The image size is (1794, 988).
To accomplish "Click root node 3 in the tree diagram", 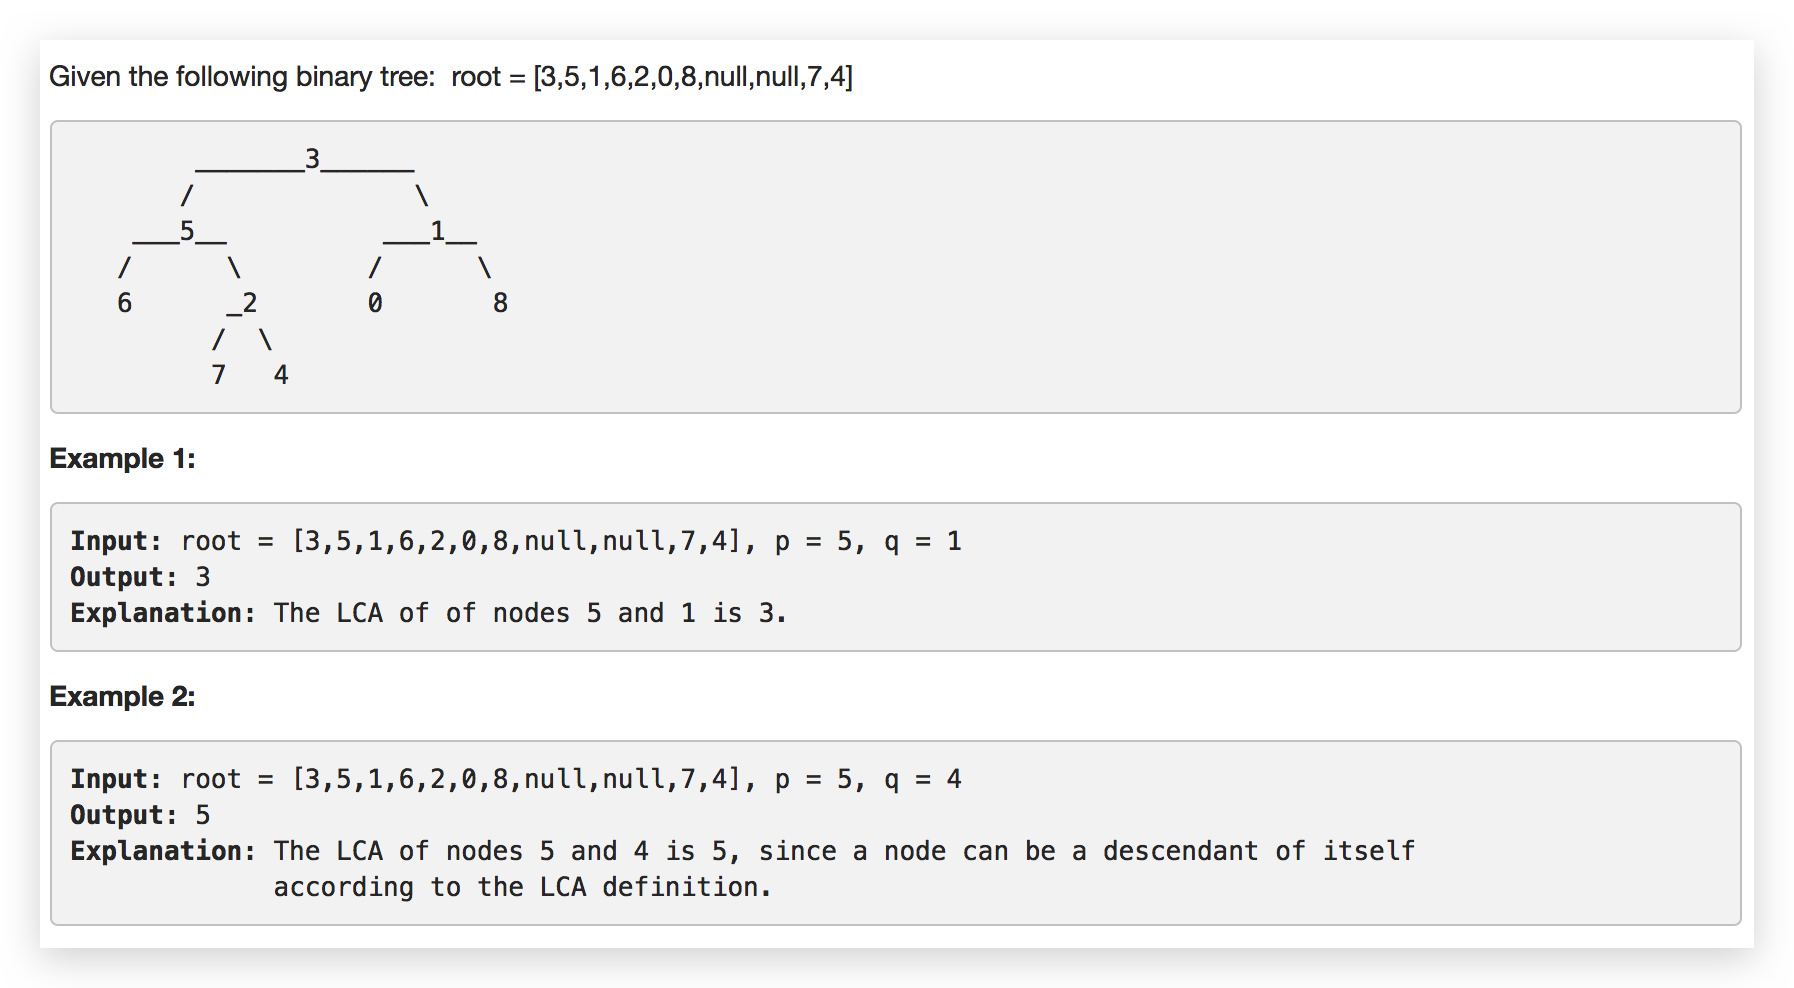I will point(312,159).
